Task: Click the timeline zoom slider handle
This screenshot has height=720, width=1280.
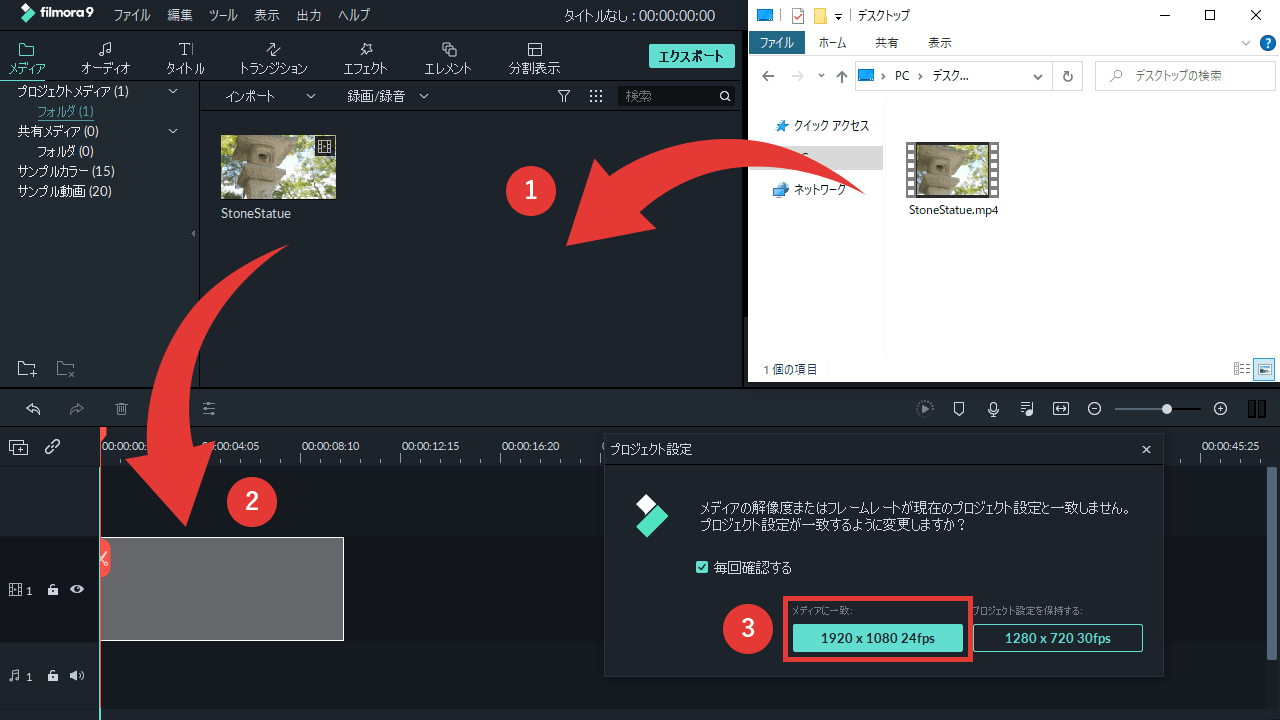Action: (1167, 409)
